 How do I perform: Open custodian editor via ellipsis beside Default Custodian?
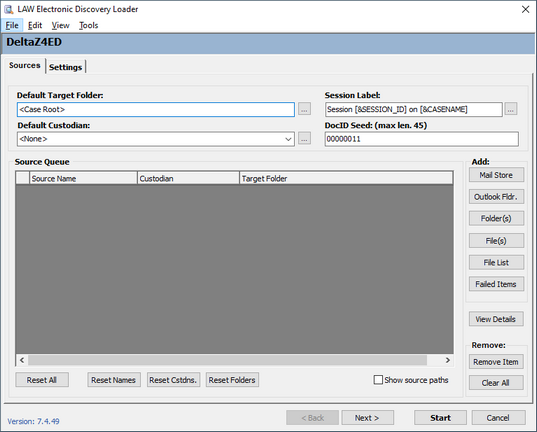point(304,138)
